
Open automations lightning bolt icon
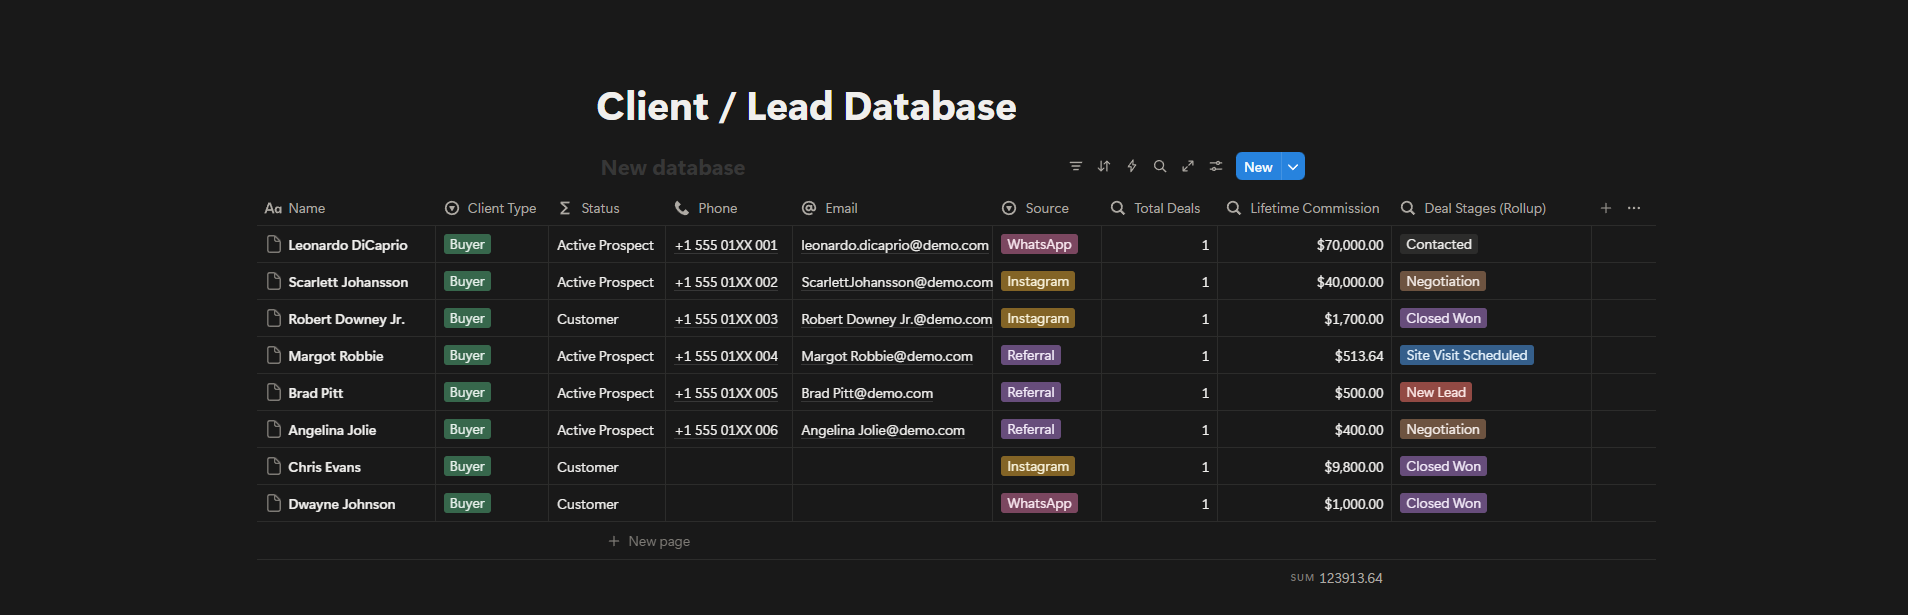coord(1132,167)
